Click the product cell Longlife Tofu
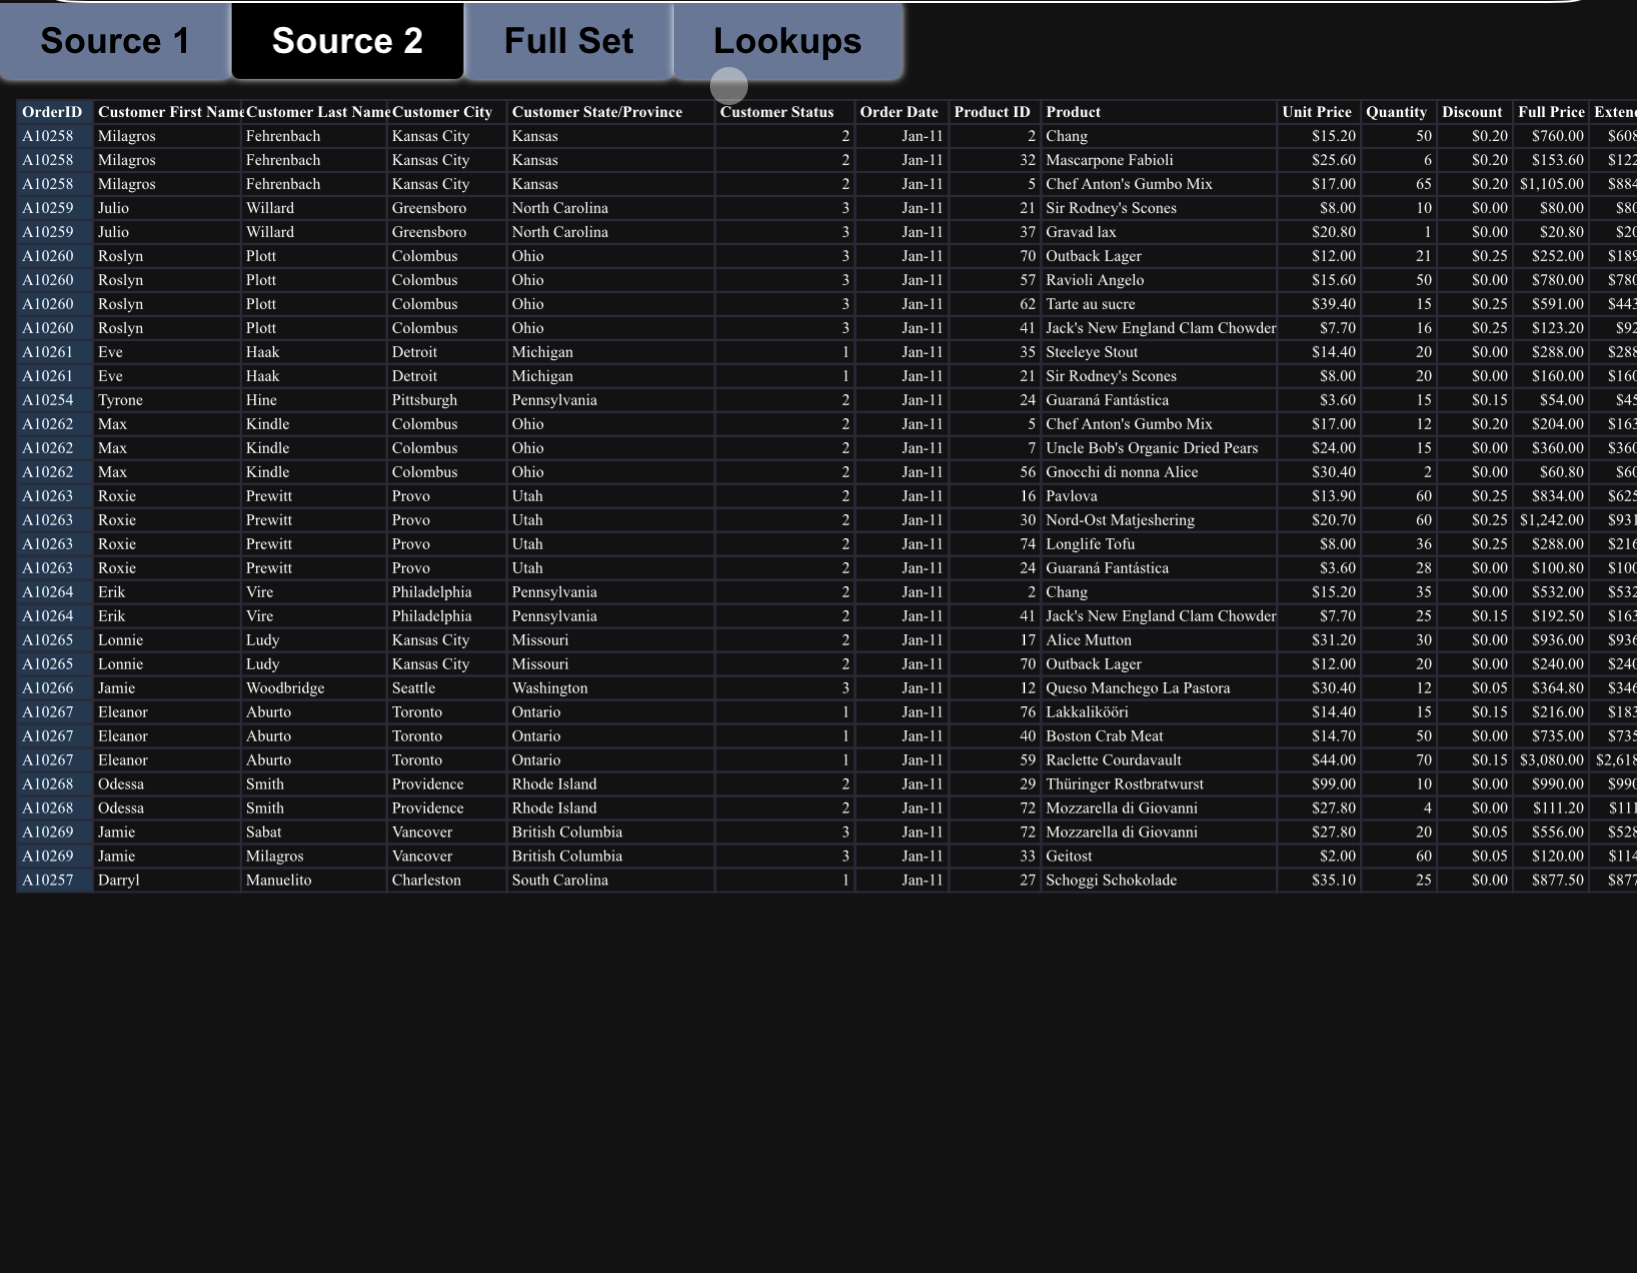Viewport: 1637px width, 1273px height. coord(1159,544)
